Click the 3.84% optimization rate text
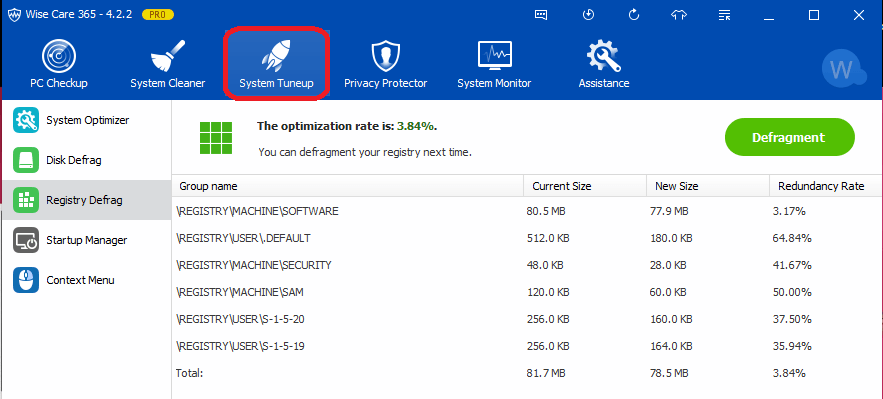The height and width of the screenshot is (399, 883). (x=416, y=126)
